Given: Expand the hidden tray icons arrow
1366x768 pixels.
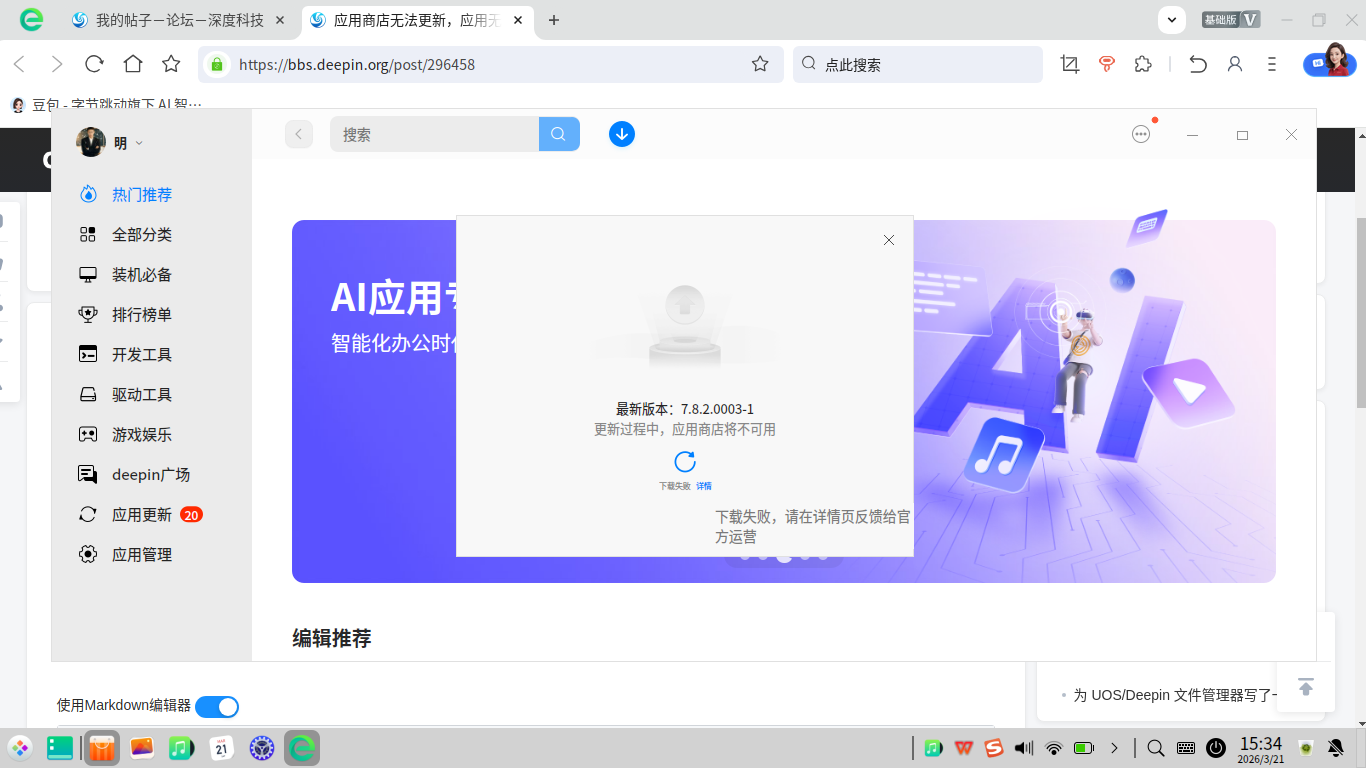Looking at the screenshot, I should (x=1114, y=748).
